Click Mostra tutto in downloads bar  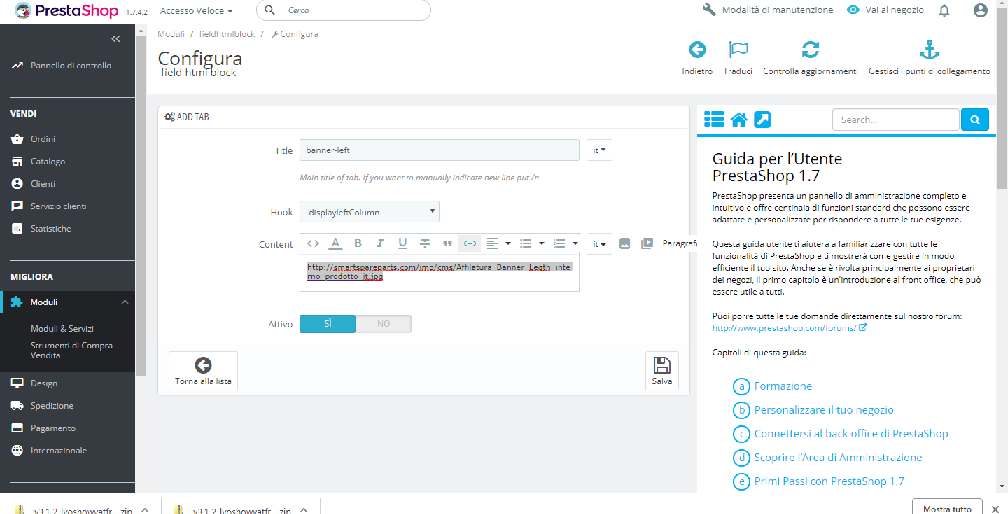(948, 509)
